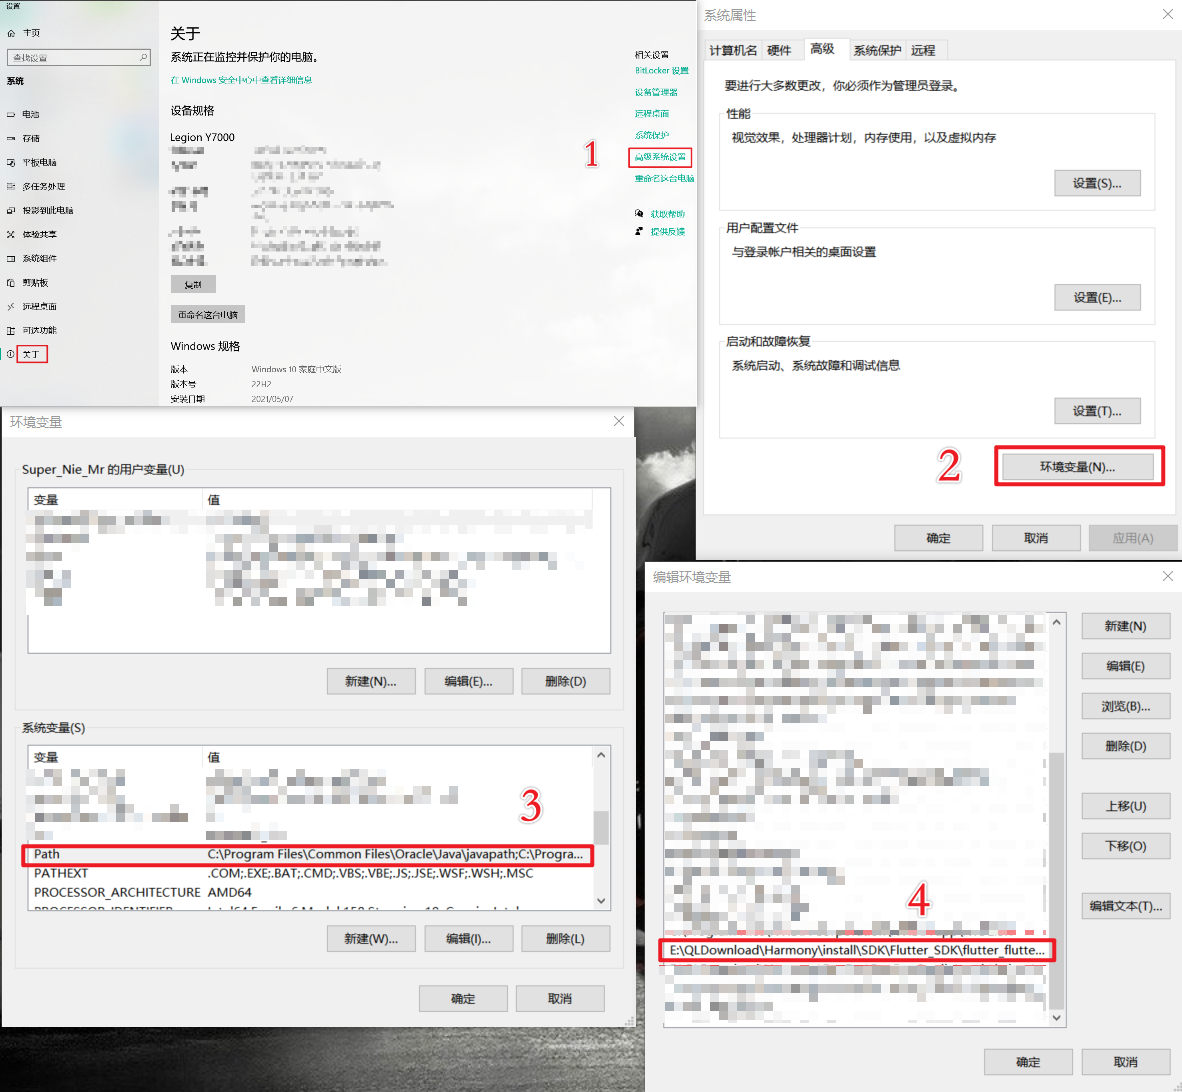
Task: Focus the 查找设置 search field
Action: point(78,57)
